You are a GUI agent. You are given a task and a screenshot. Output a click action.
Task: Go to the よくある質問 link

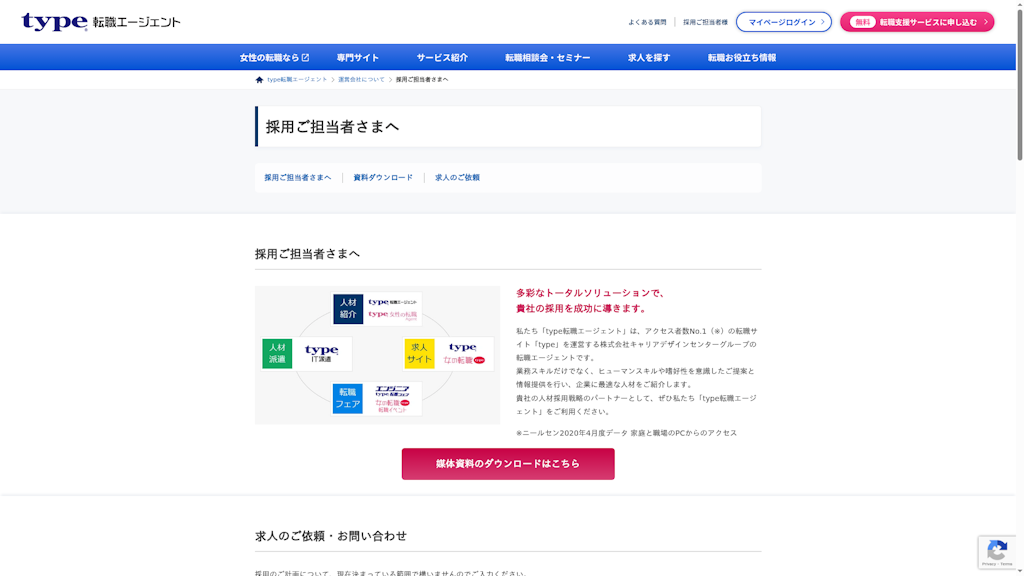tap(647, 22)
